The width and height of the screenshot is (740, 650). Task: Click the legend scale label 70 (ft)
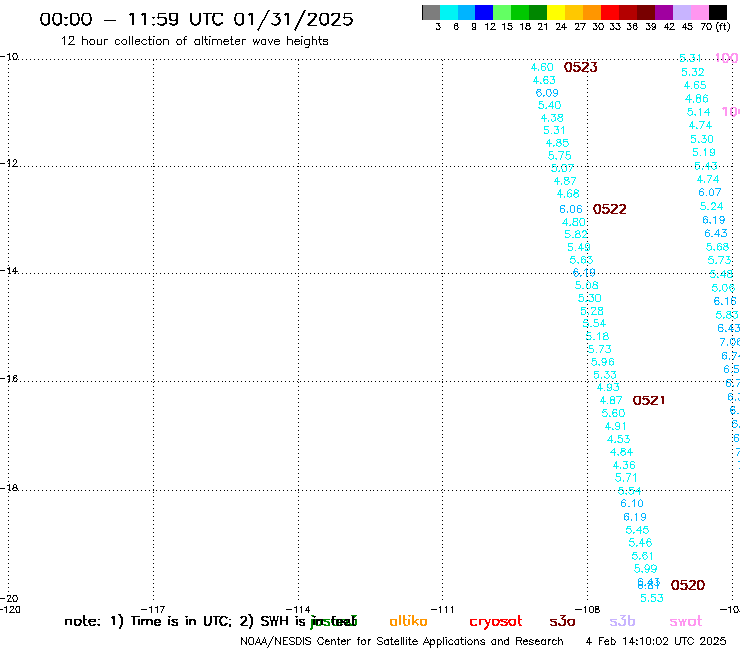pyautogui.click(x=715, y=26)
